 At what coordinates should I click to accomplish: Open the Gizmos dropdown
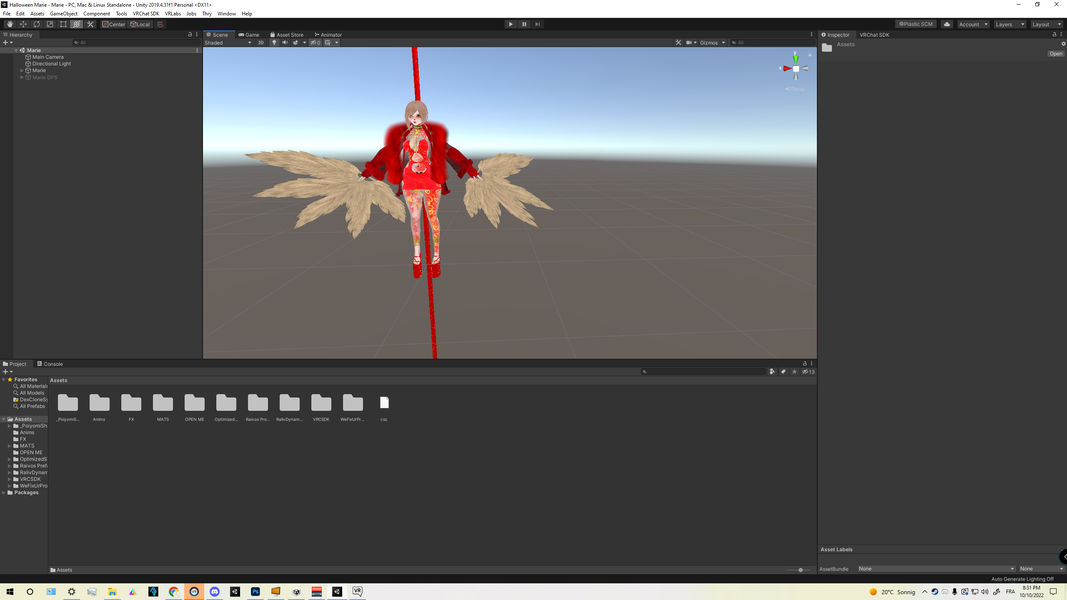(712, 43)
